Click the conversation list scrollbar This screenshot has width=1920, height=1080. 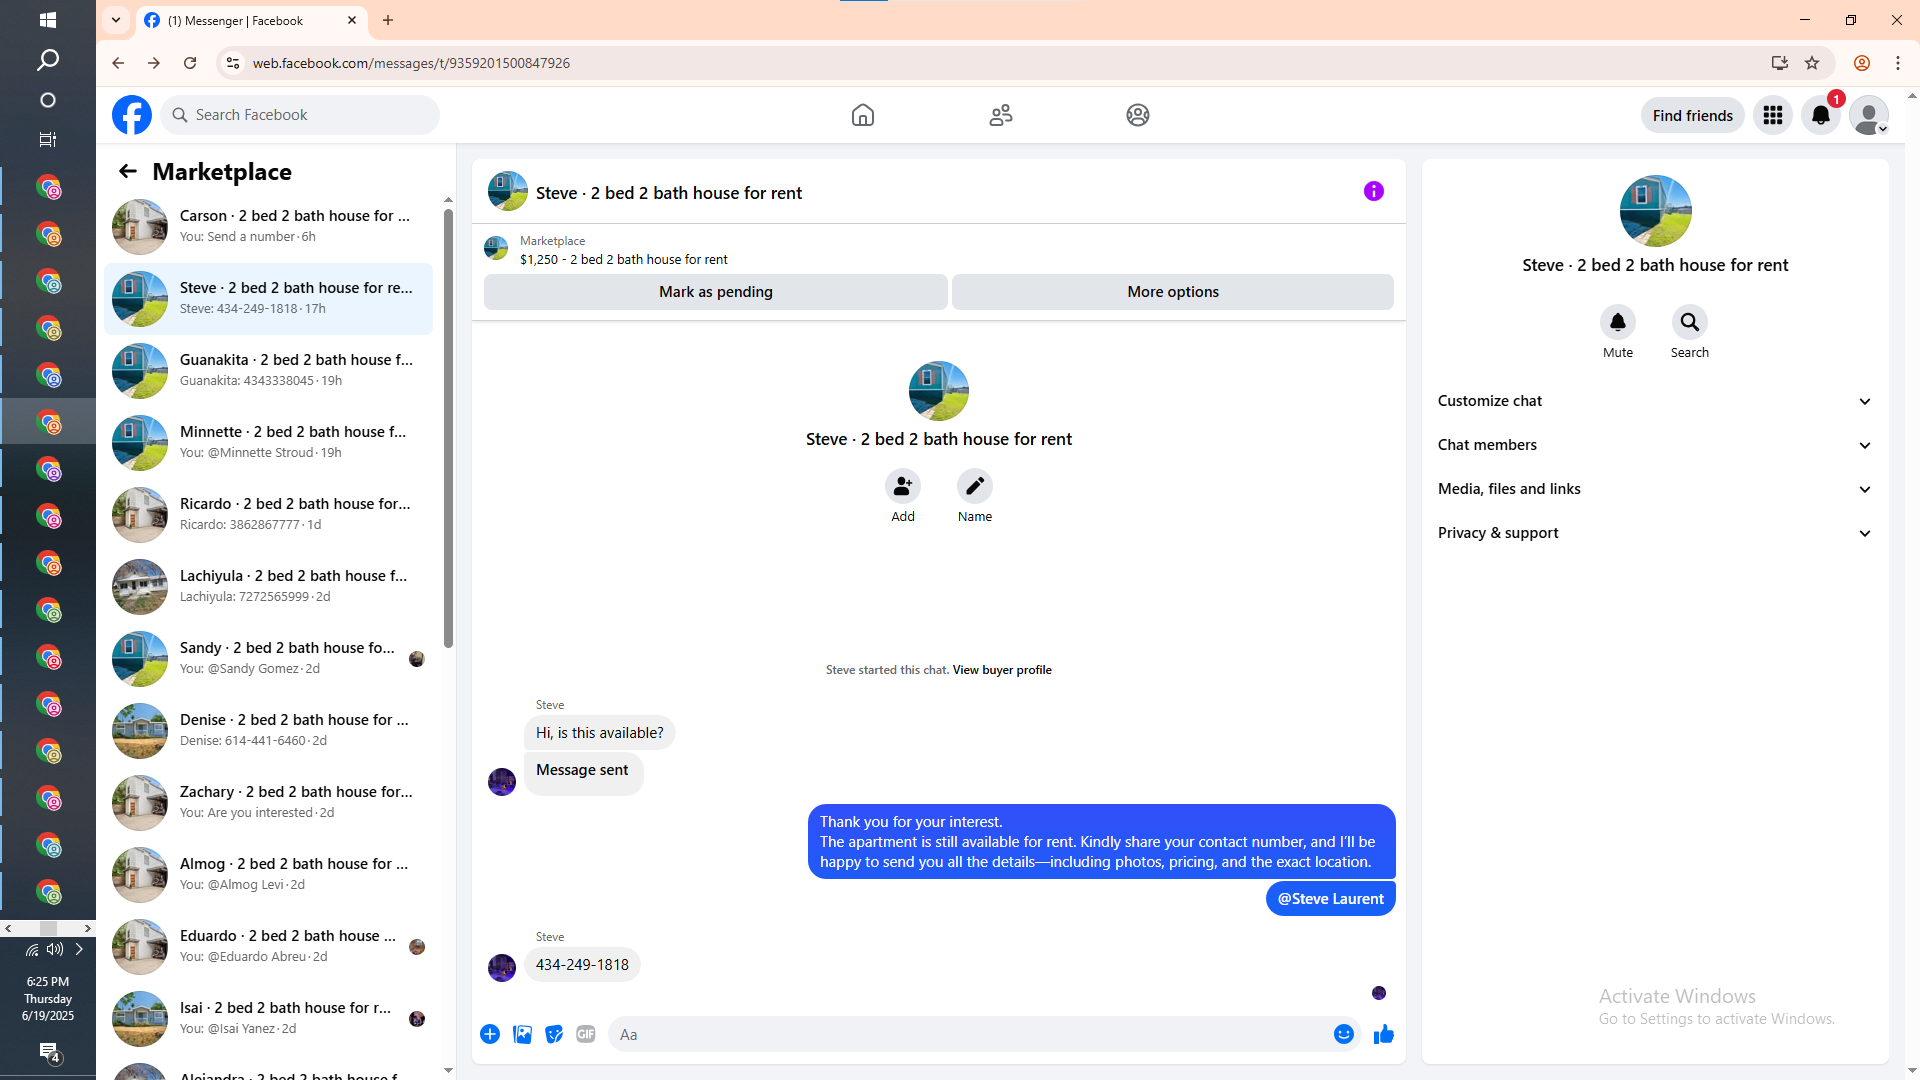[448, 430]
